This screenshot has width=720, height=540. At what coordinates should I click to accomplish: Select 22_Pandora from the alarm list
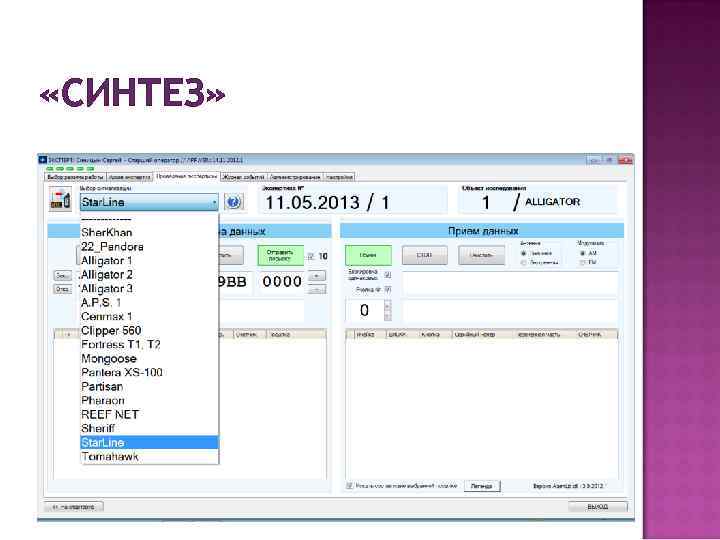pyautogui.click(x=149, y=247)
